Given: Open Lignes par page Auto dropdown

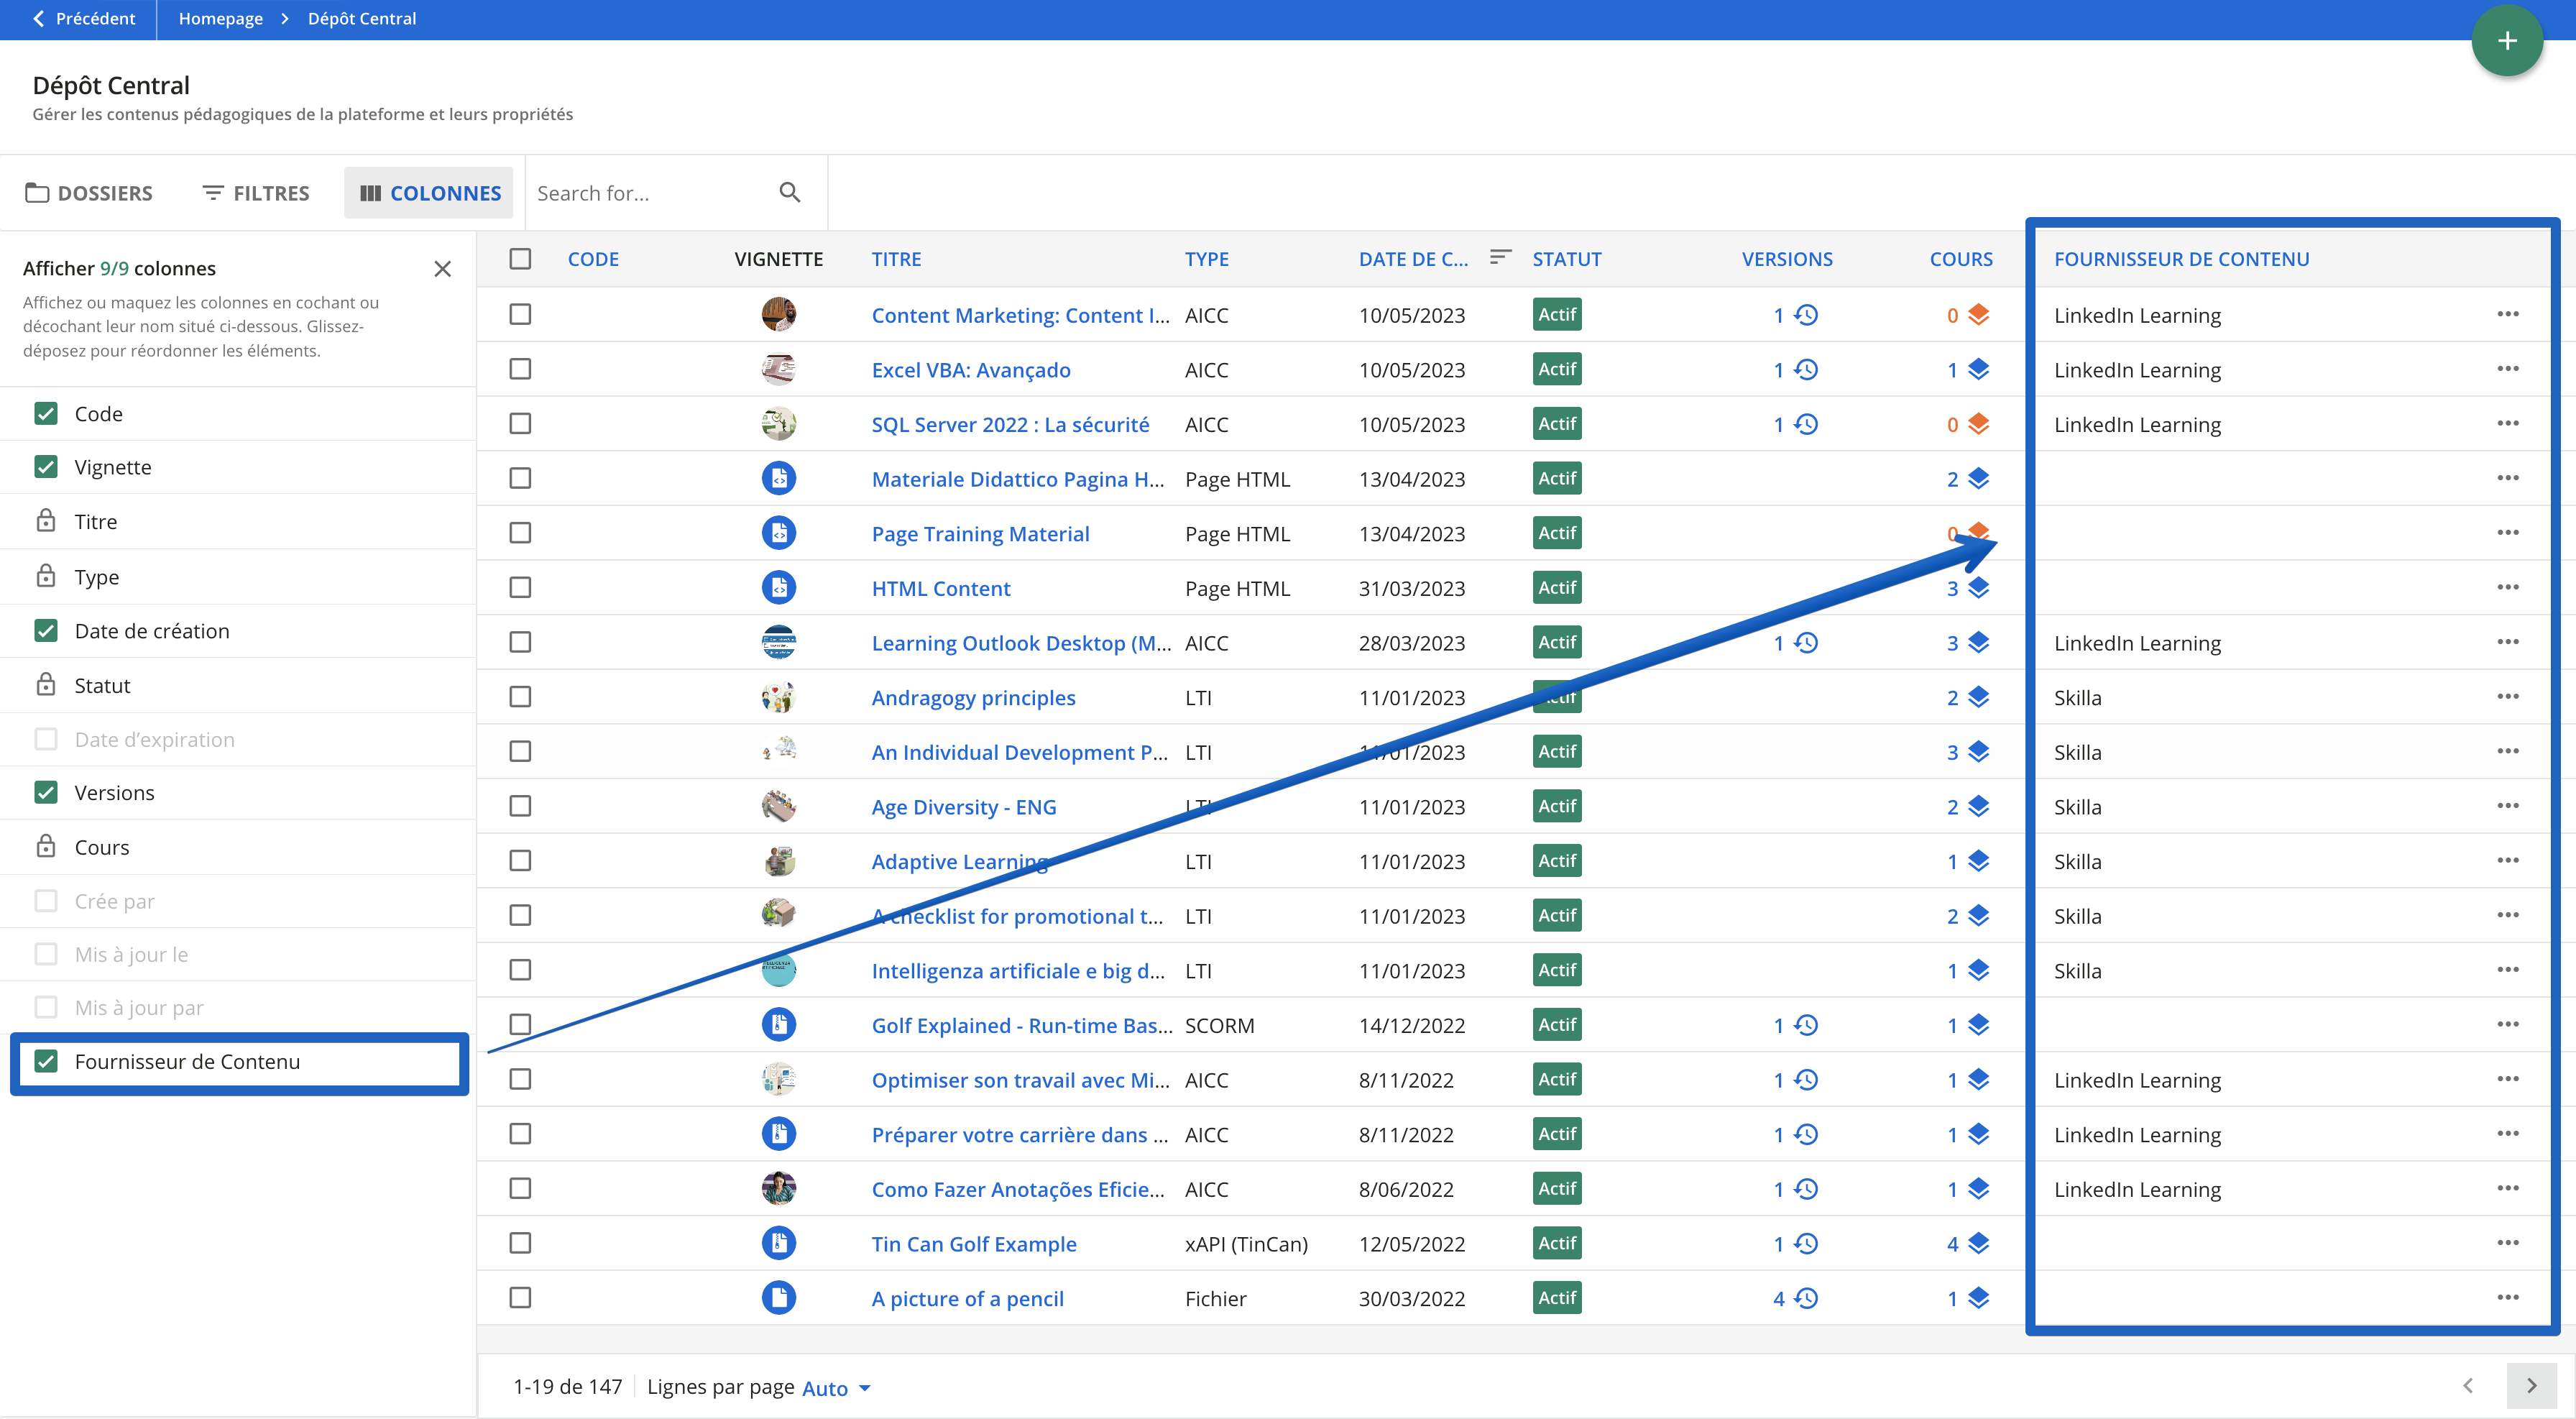Looking at the screenshot, I should (836, 1388).
